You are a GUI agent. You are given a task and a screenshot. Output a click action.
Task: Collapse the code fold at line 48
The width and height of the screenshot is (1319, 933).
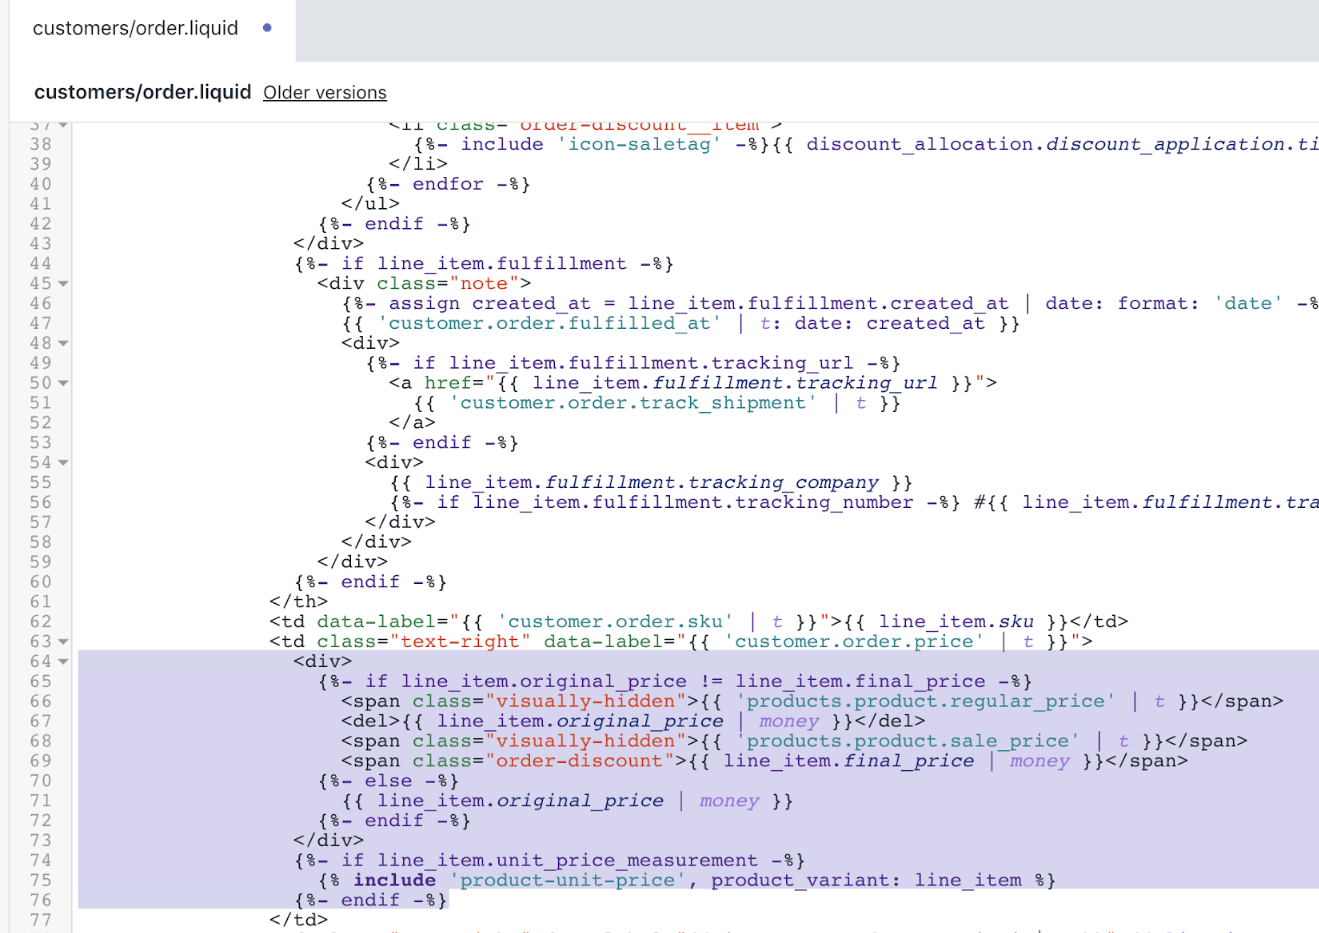click(x=63, y=344)
